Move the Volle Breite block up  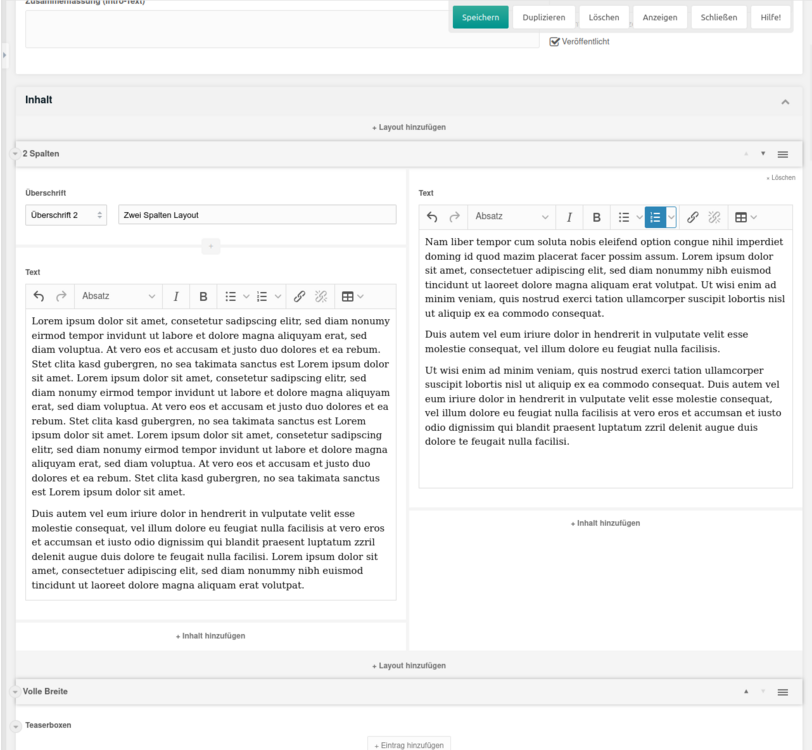pyautogui.click(x=746, y=691)
